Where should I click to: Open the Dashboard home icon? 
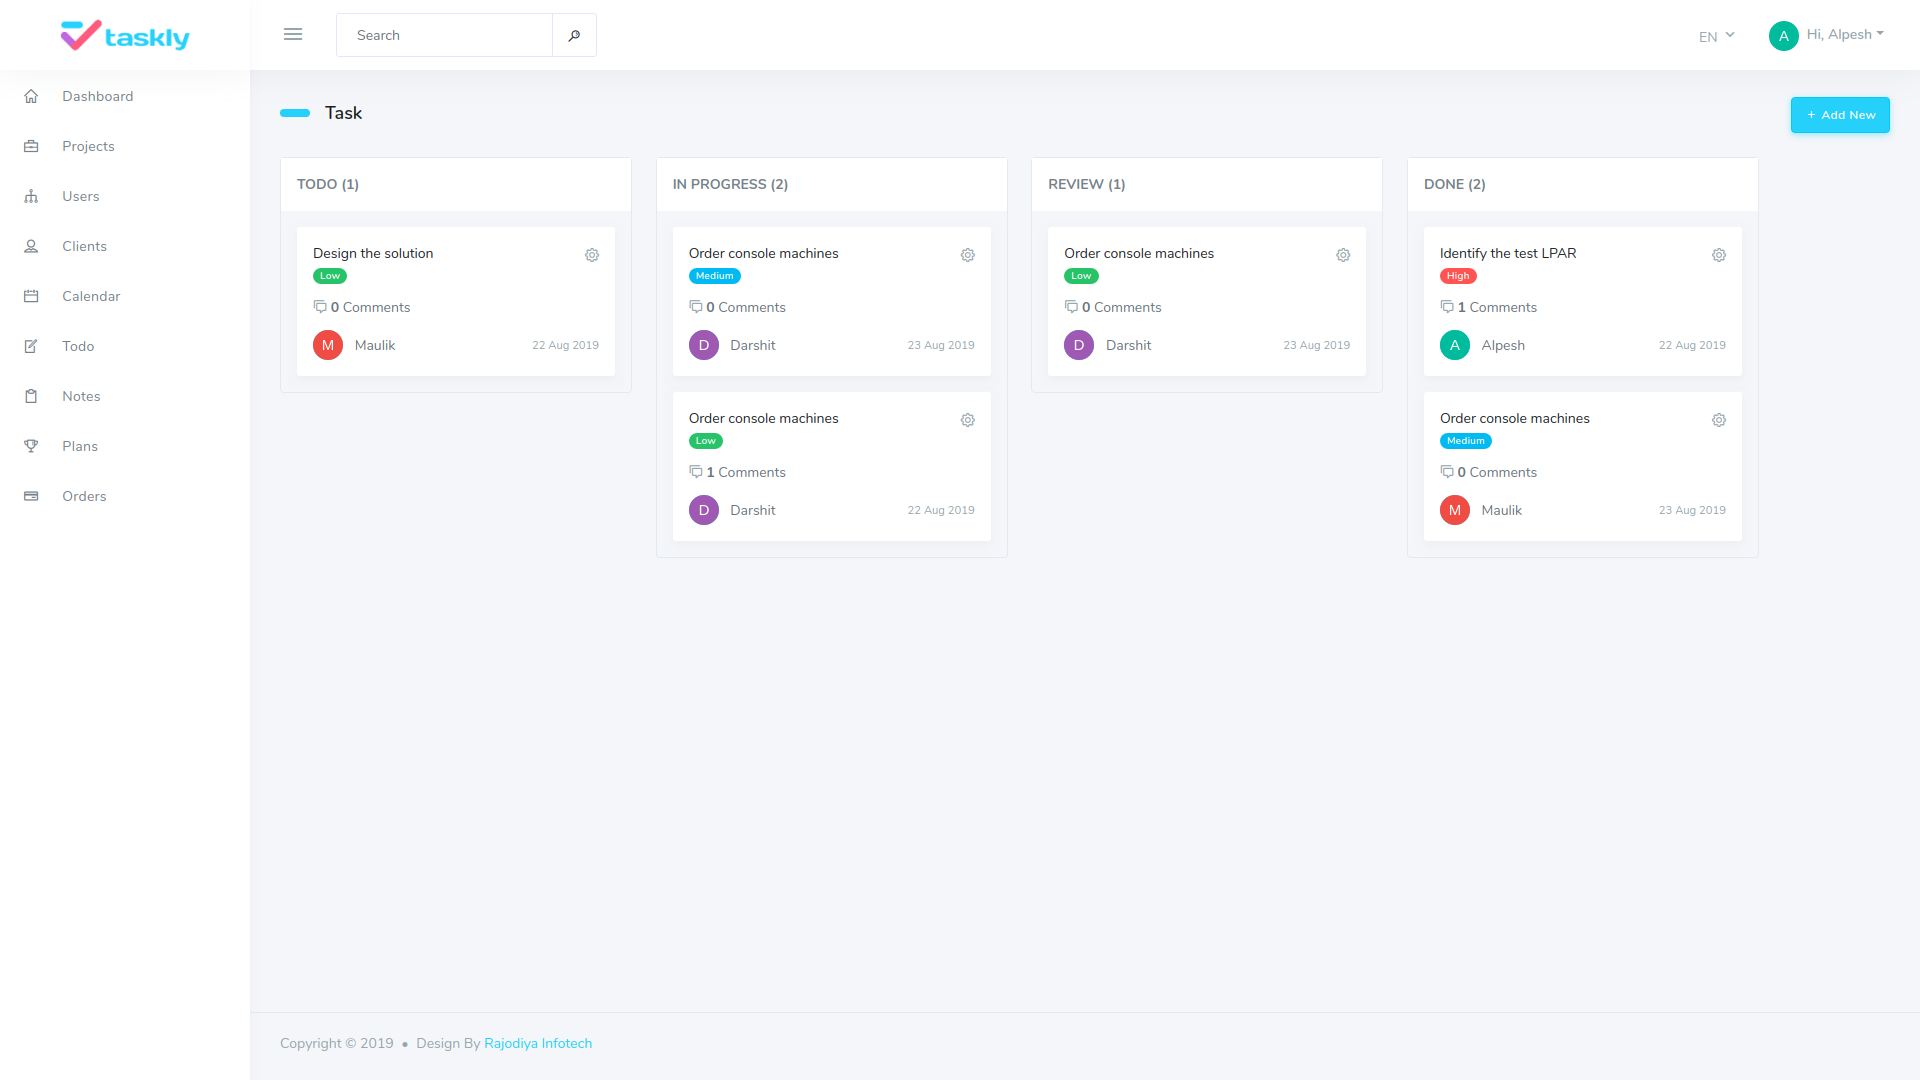31,96
